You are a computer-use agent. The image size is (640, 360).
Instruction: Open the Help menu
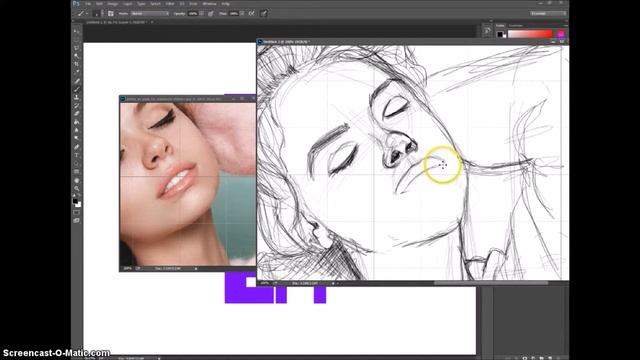click(225, 4)
